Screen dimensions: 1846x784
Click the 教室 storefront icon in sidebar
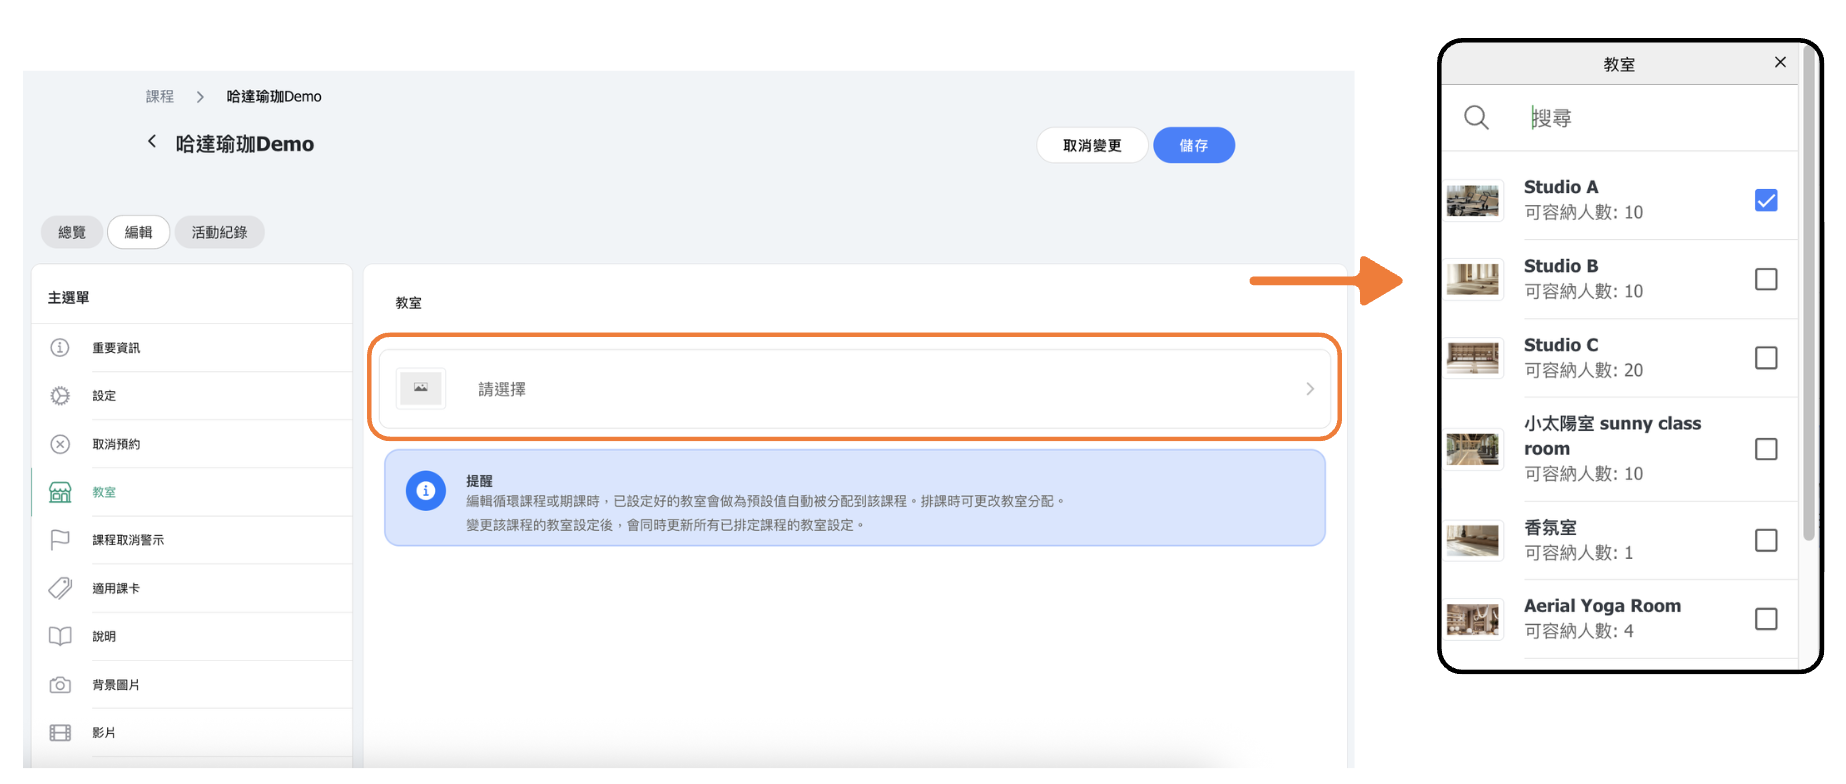coord(60,492)
